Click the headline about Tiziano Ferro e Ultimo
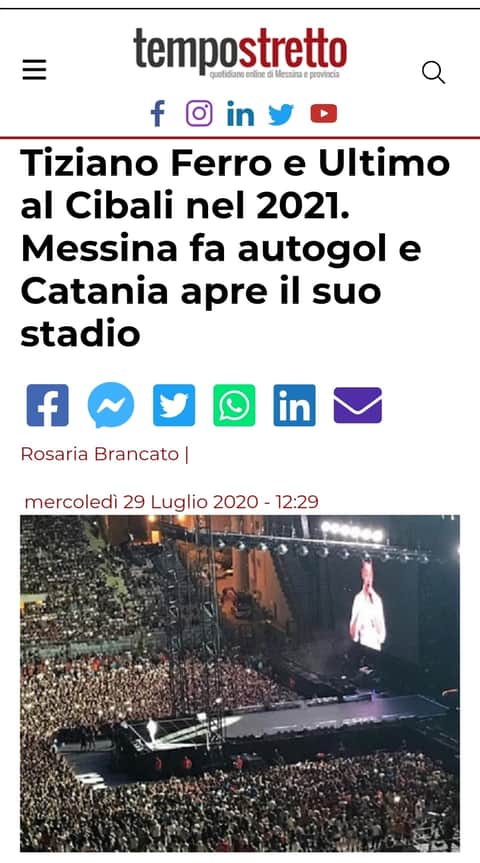Image resolution: width=480 pixels, height=863 pixels. click(x=236, y=249)
